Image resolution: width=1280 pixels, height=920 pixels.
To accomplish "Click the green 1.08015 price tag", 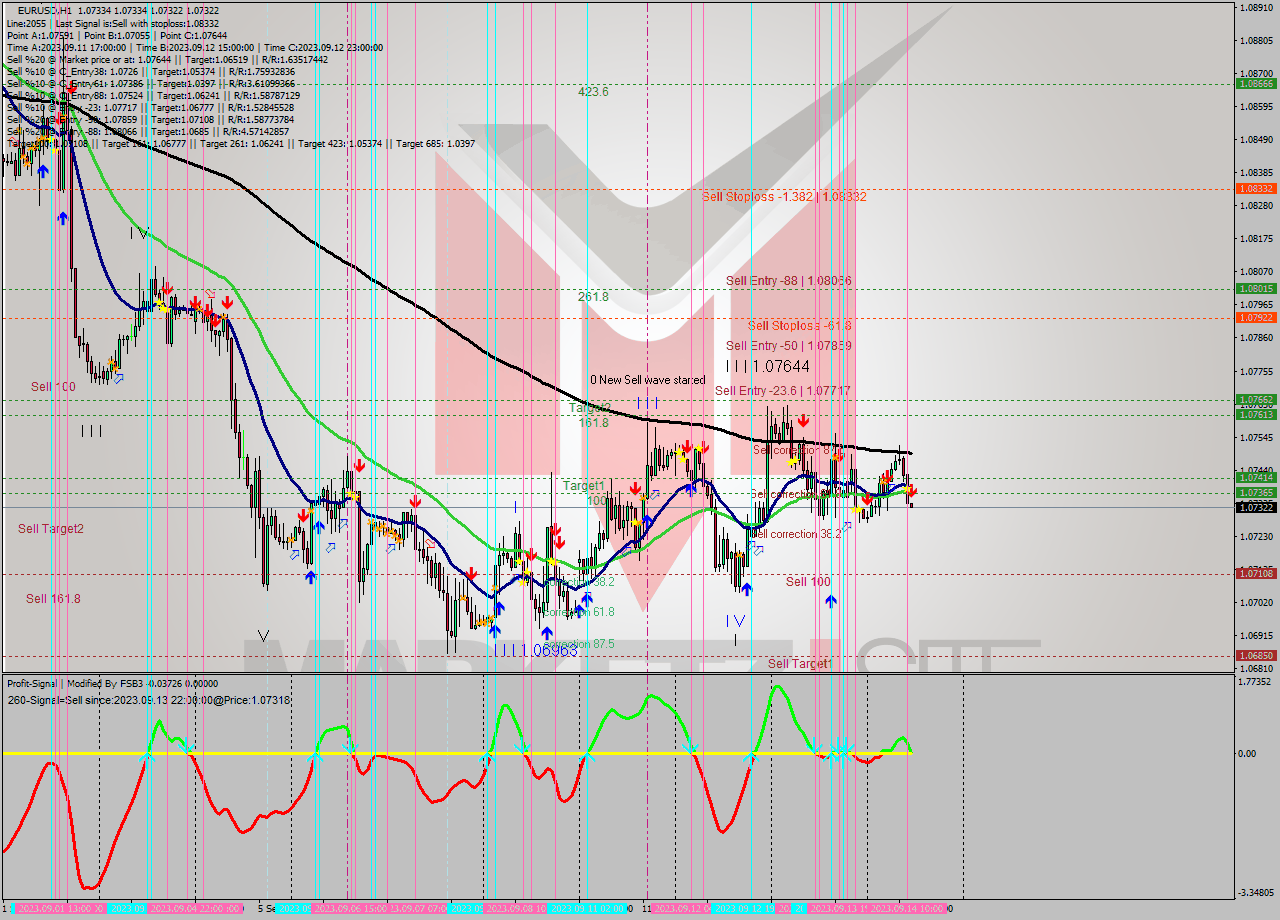I will 1257,289.
